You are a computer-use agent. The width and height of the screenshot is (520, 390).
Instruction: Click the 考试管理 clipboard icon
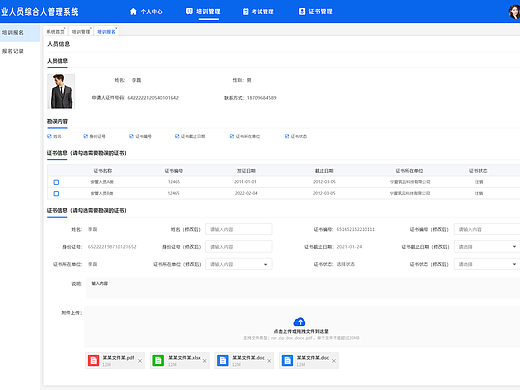[246, 12]
